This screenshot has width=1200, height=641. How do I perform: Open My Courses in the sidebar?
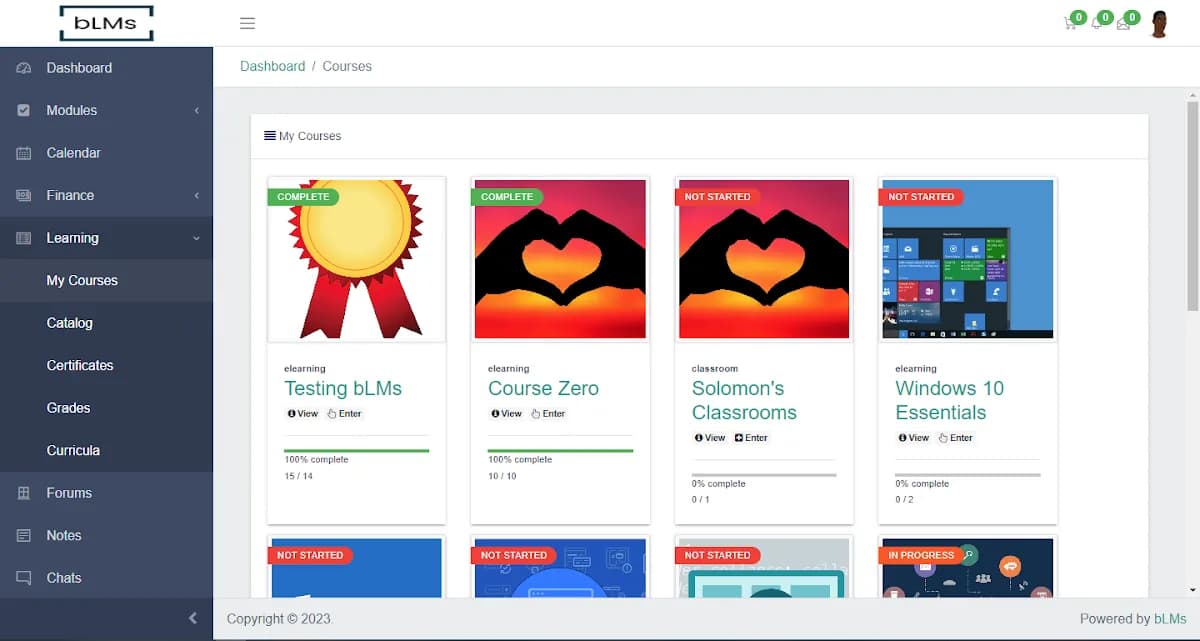[82, 281]
